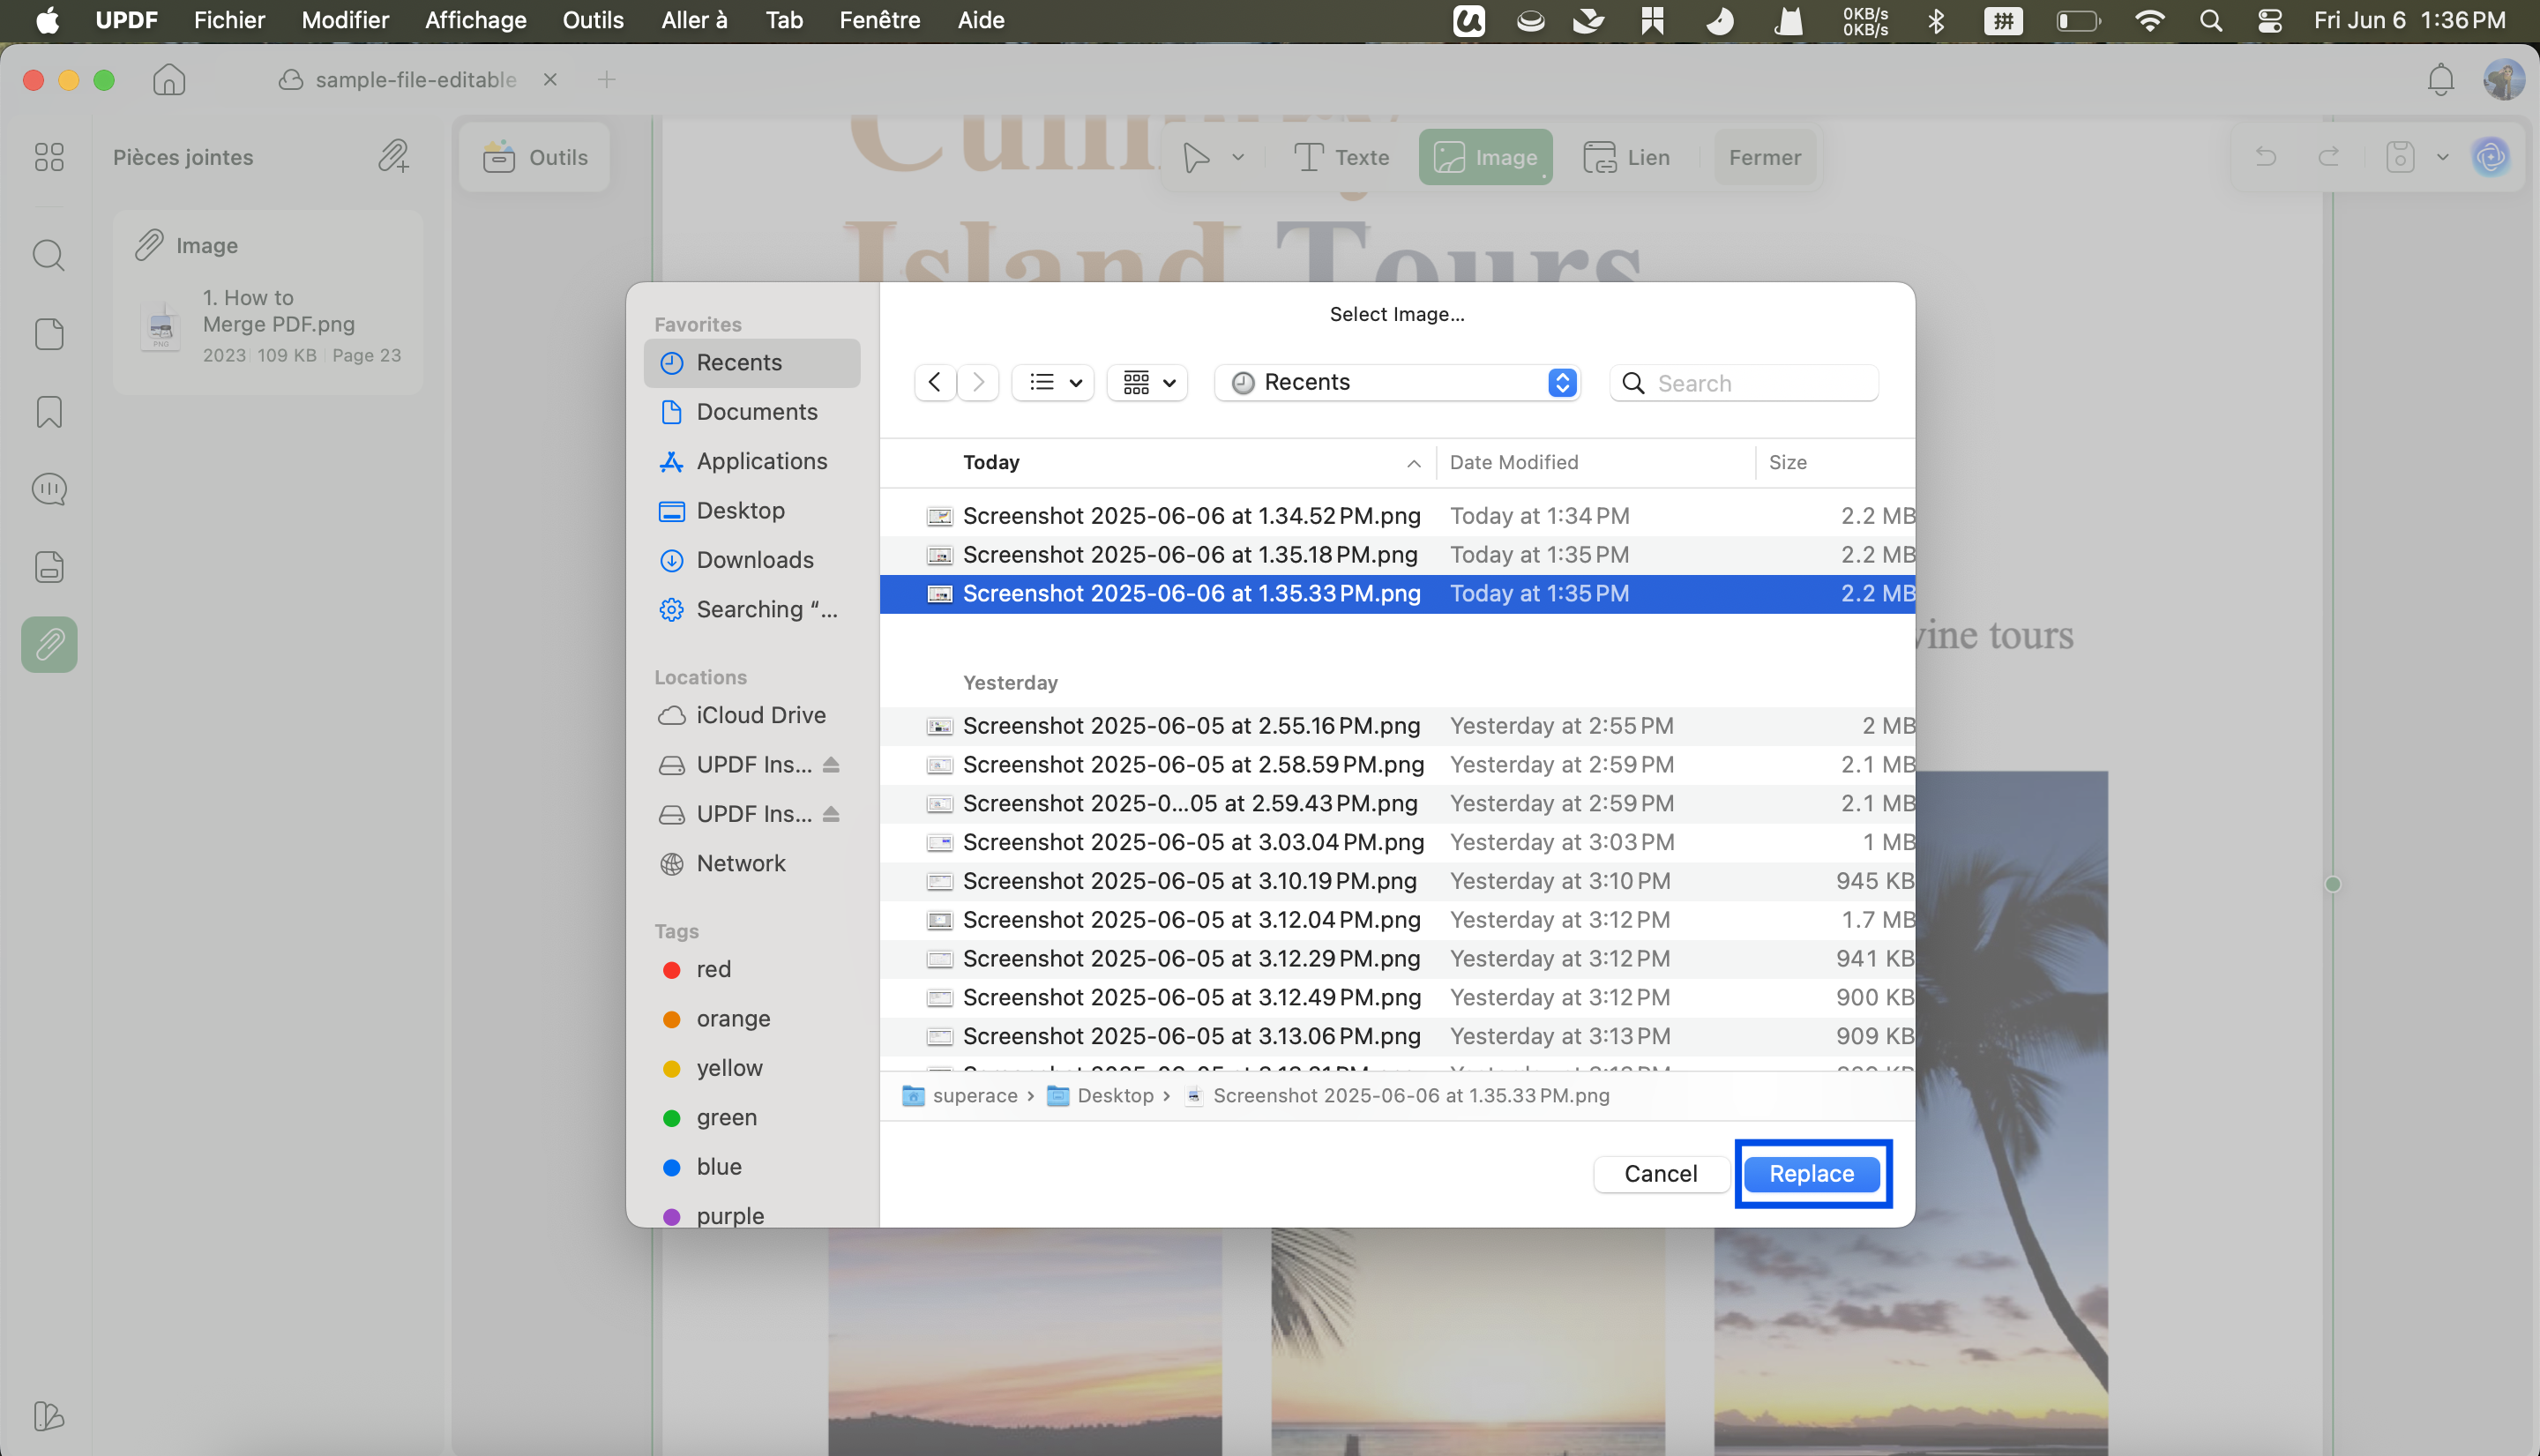Select Screenshot 2025-06-06 at 1.35.18 PM.png
2540x1456 pixels.
(1397, 554)
